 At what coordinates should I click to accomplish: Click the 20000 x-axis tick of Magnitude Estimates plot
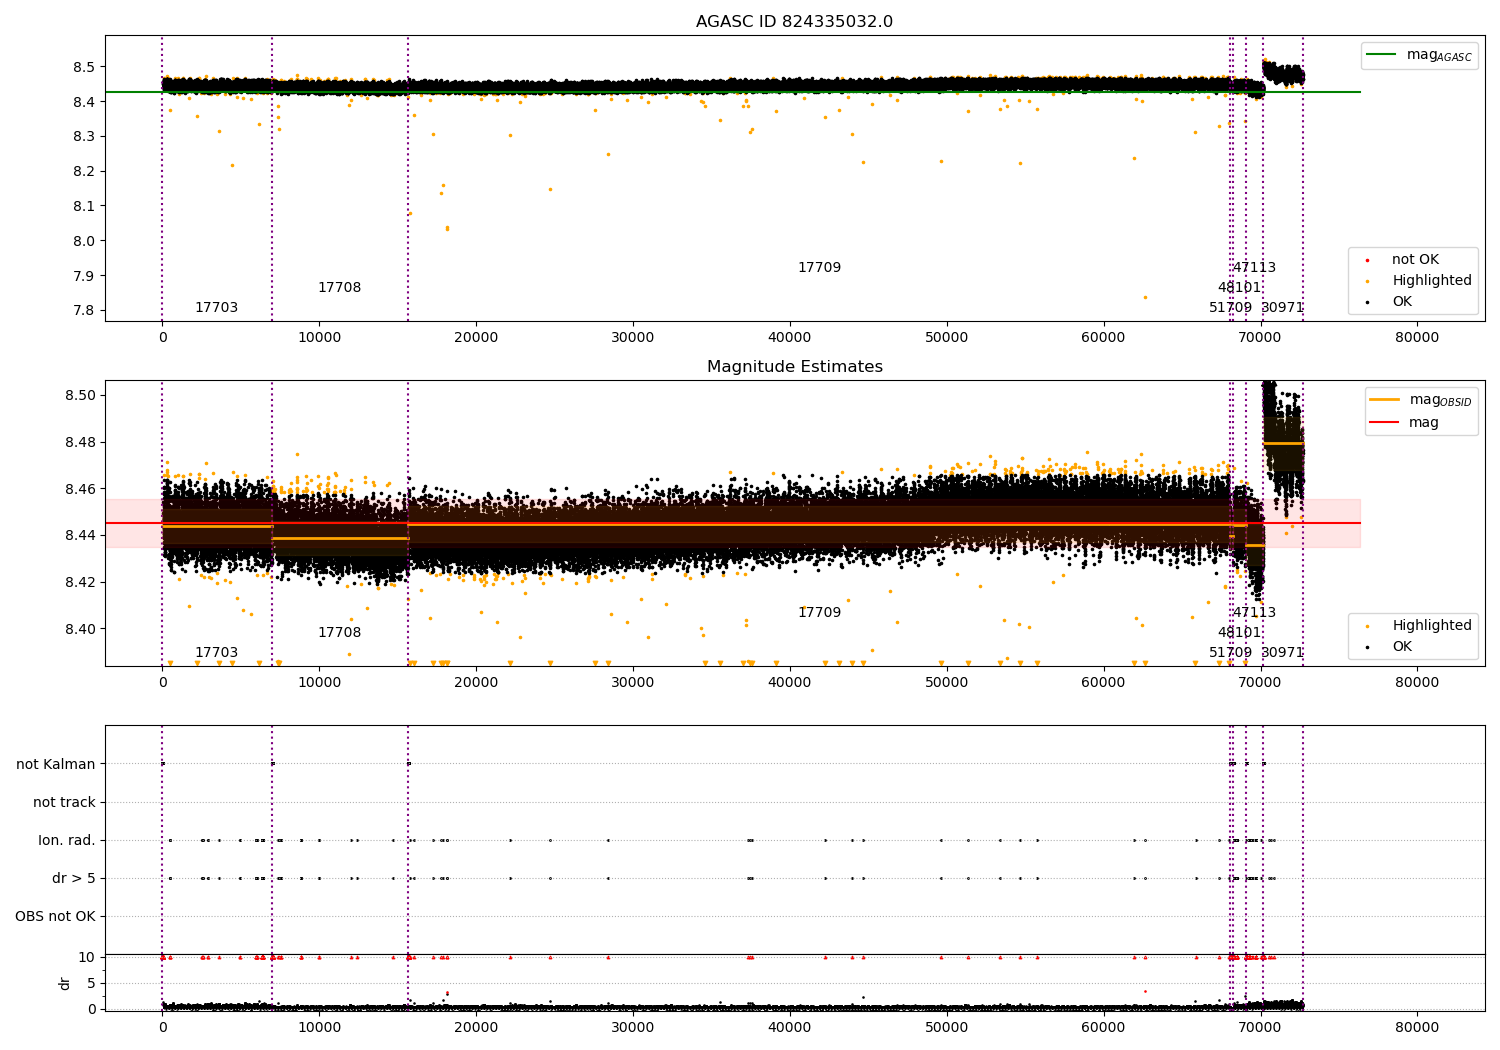pyautogui.click(x=476, y=682)
